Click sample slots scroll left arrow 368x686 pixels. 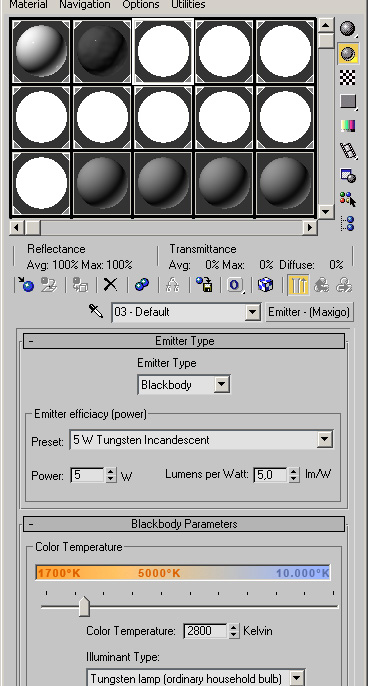pyautogui.click(x=17, y=227)
